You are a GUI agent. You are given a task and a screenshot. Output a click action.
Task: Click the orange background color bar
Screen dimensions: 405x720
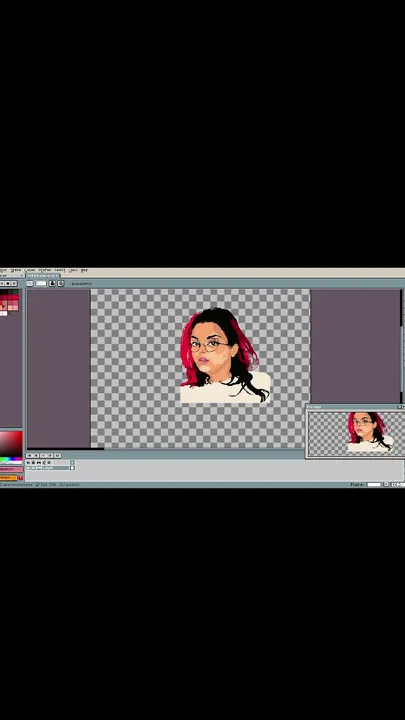point(8,478)
